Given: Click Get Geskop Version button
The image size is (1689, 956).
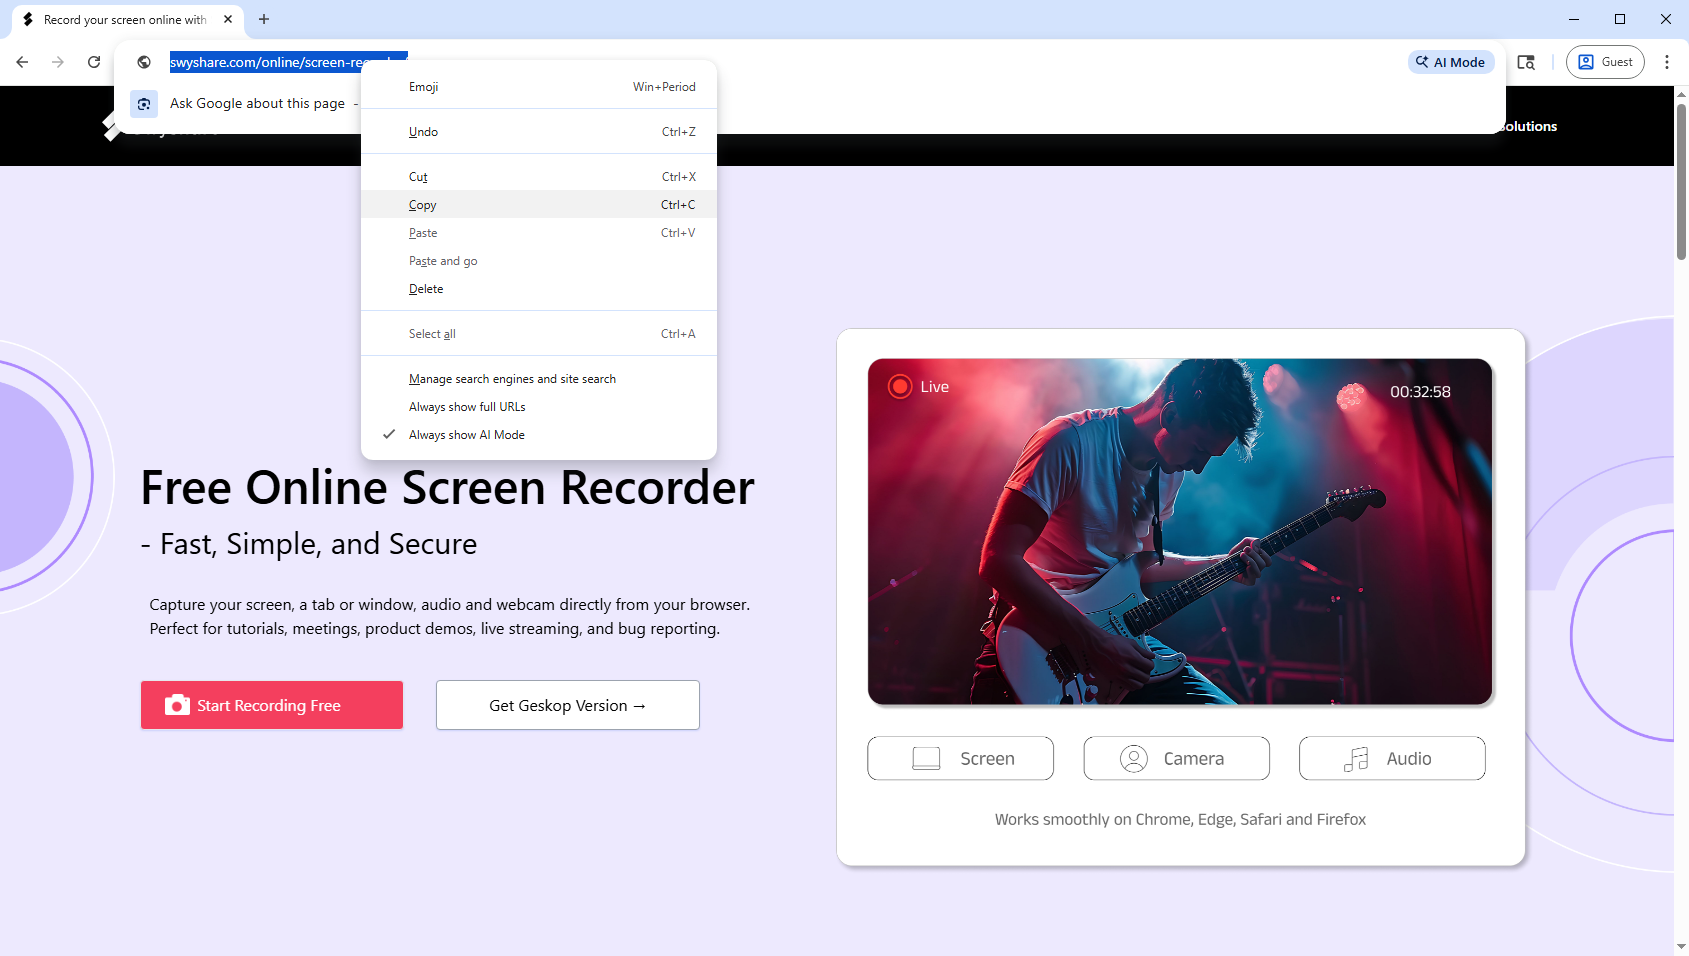Looking at the screenshot, I should (567, 705).
